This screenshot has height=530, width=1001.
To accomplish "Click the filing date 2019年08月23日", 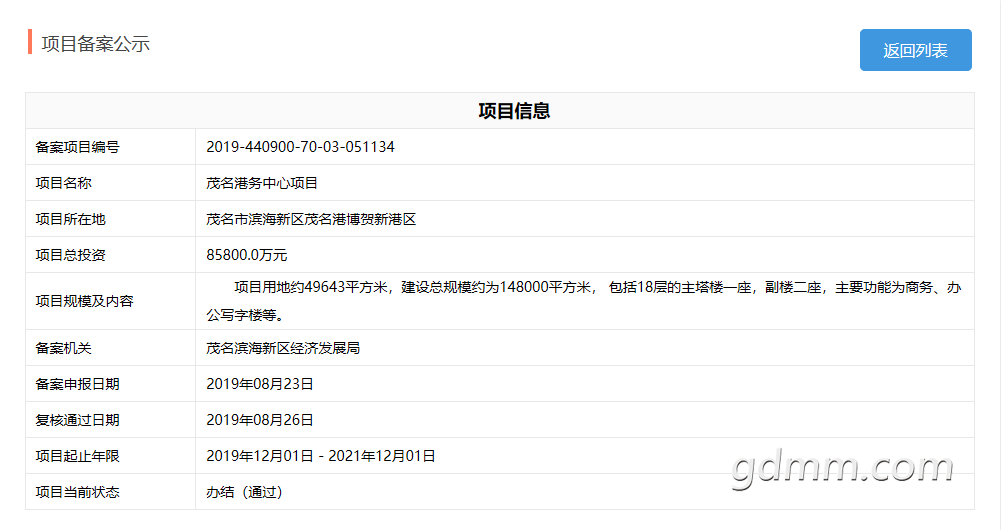I will coord(260,384).
